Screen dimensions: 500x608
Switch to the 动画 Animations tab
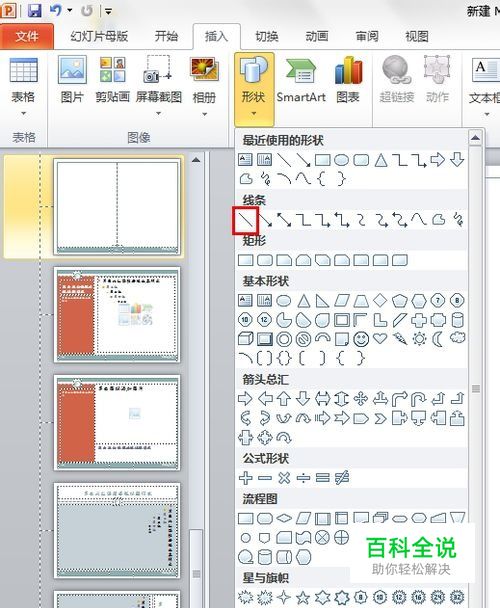(317, 36)
